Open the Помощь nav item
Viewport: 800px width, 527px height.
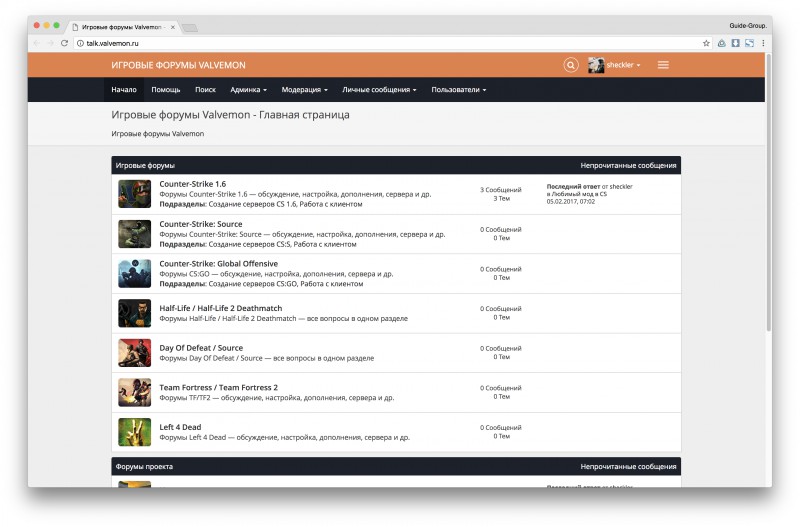[x=166, y=90]
